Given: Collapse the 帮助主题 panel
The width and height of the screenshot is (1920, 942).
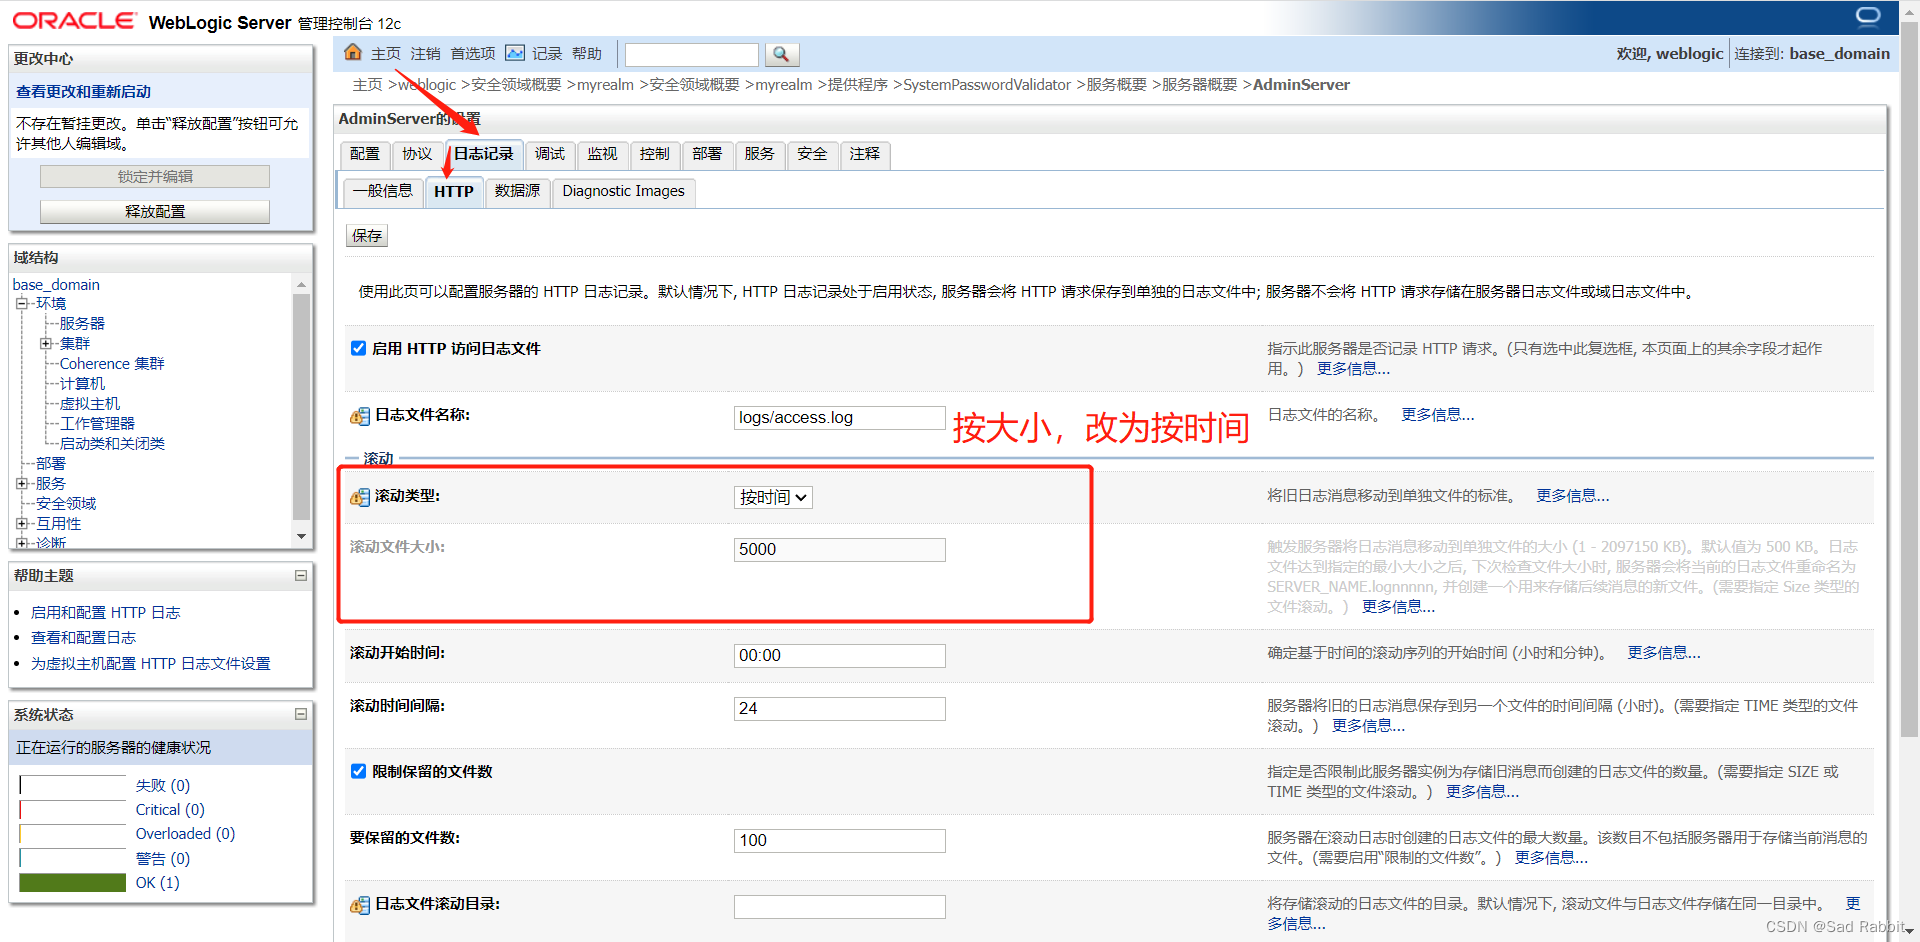Looking at the screenshot, I should (x=301, y=575).
